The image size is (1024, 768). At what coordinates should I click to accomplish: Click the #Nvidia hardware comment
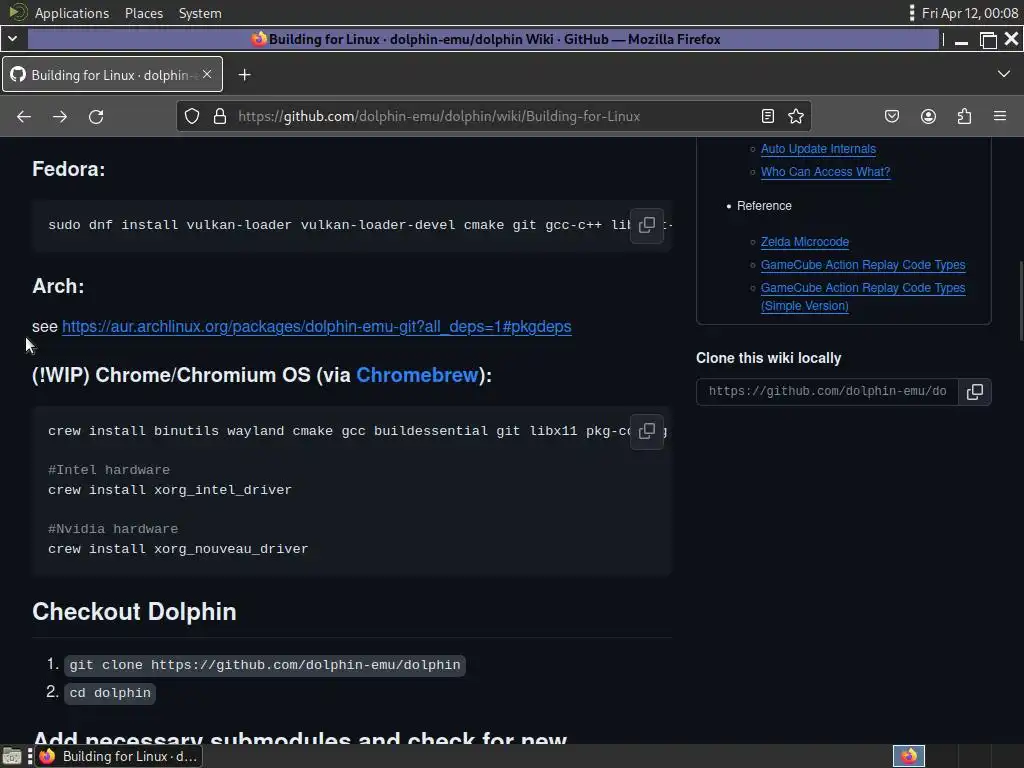tap(112, 529)
